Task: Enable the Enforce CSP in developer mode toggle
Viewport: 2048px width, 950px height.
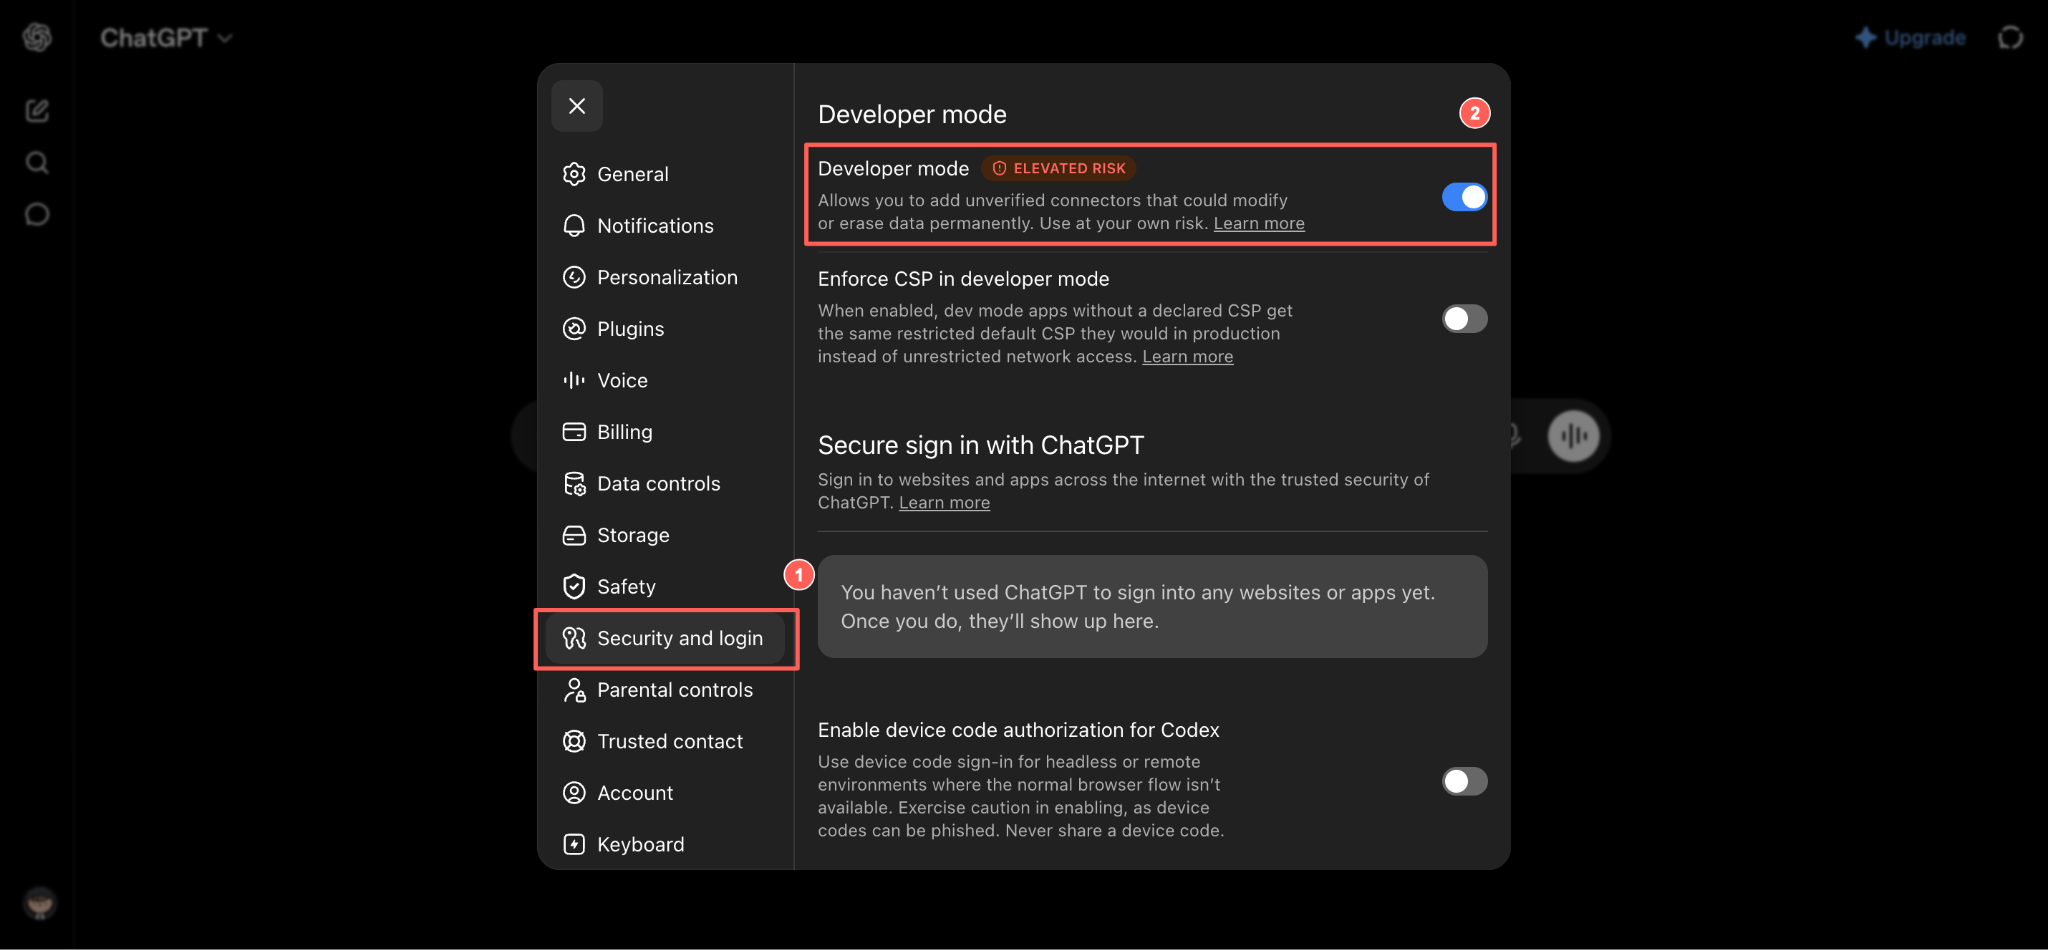Action: 1464,319
